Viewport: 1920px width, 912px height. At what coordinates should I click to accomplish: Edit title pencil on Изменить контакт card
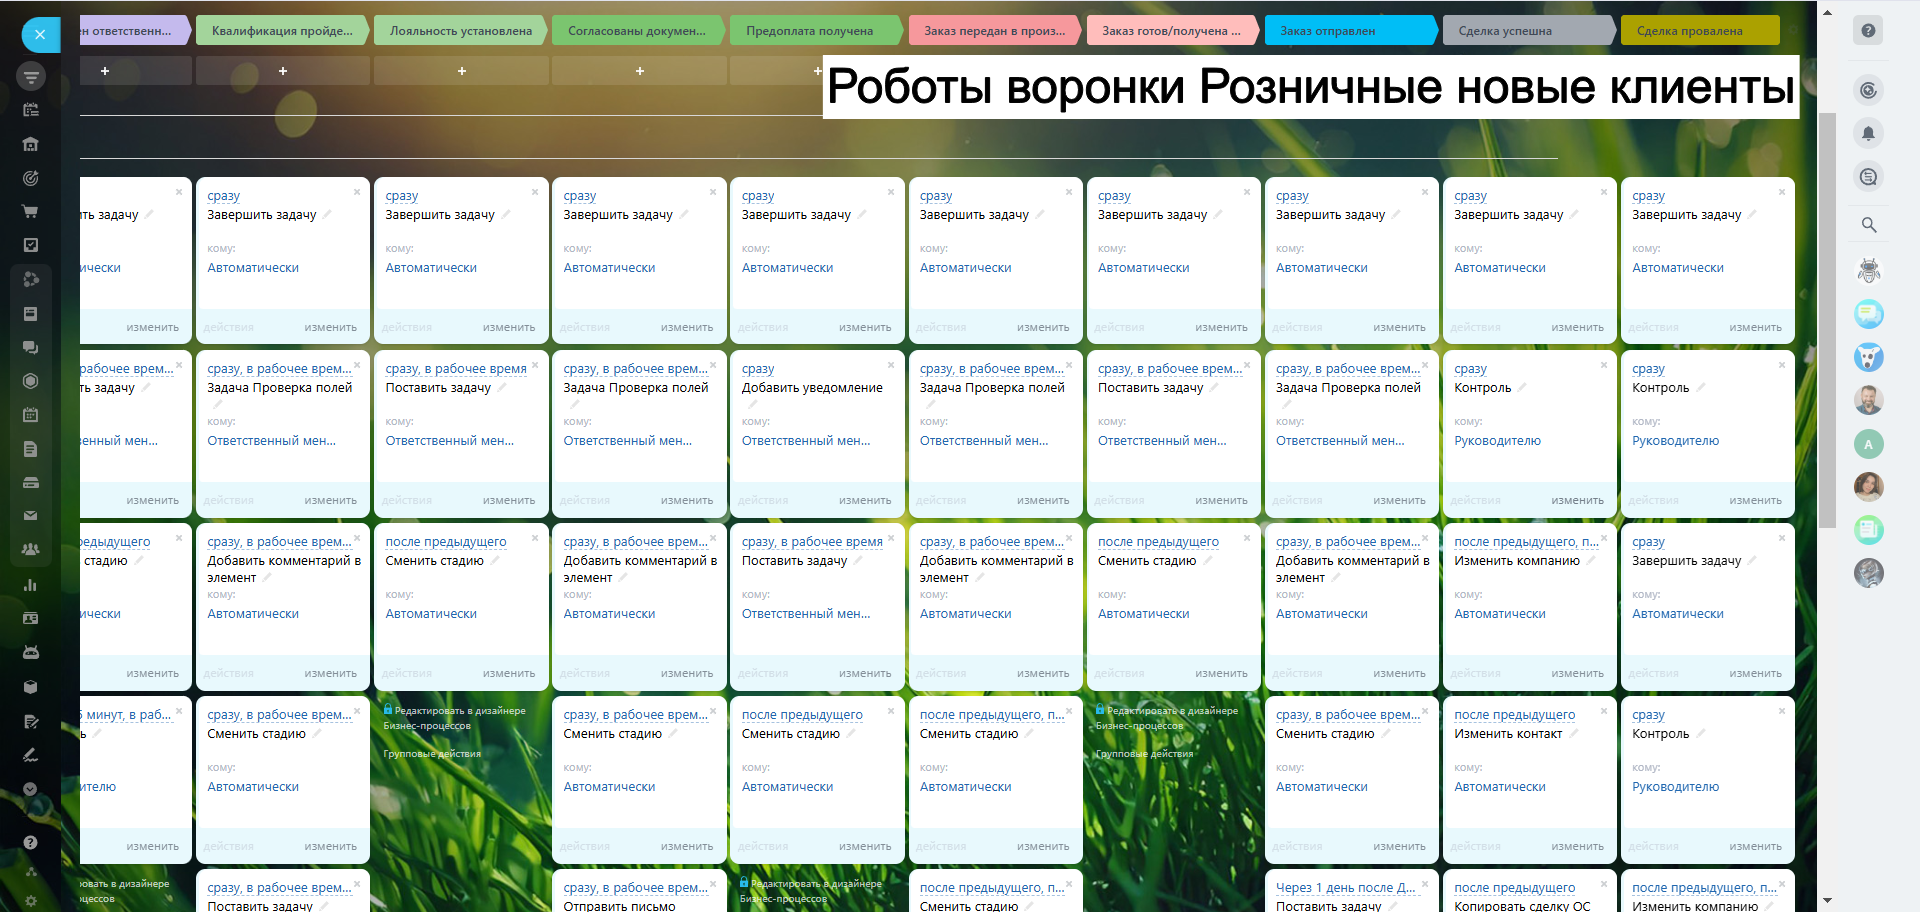pos(1574,734)
